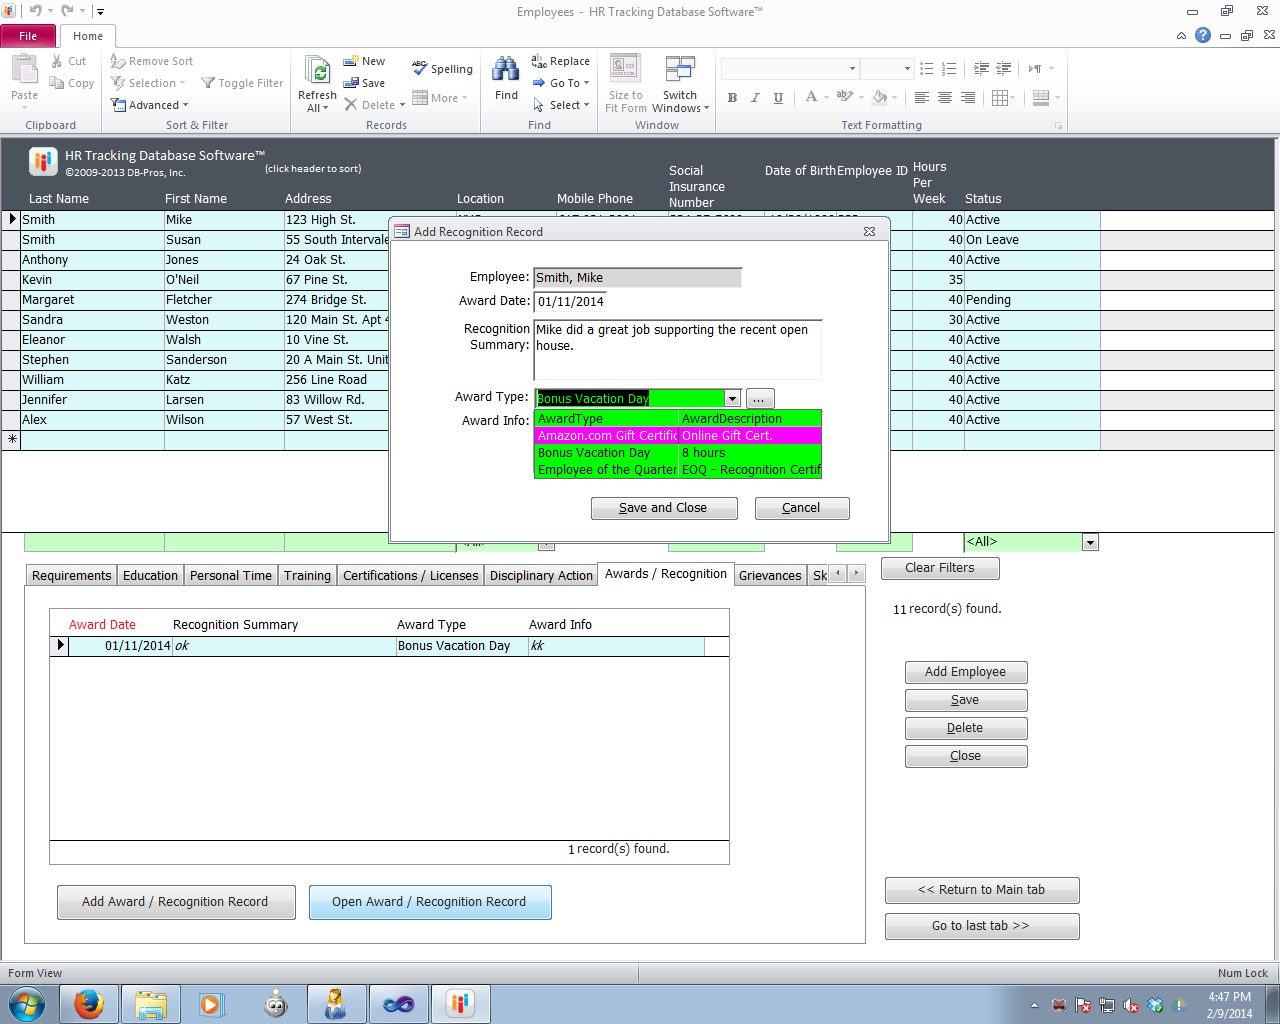Select Amazon.com Gift Certificate in award list
Viewport: 1280px width, 1024px height.
[678, 436]
